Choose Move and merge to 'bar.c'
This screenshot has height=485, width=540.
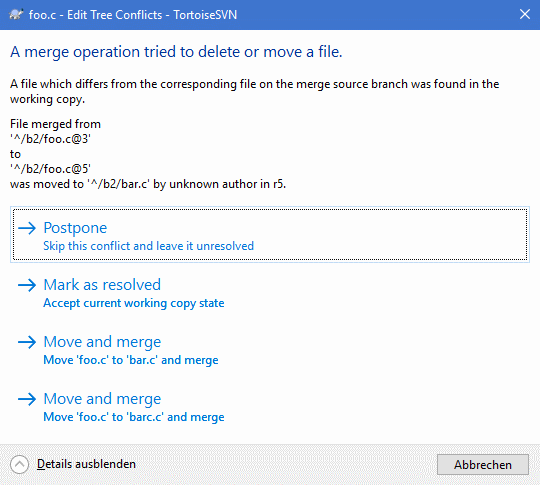point(270,349)
